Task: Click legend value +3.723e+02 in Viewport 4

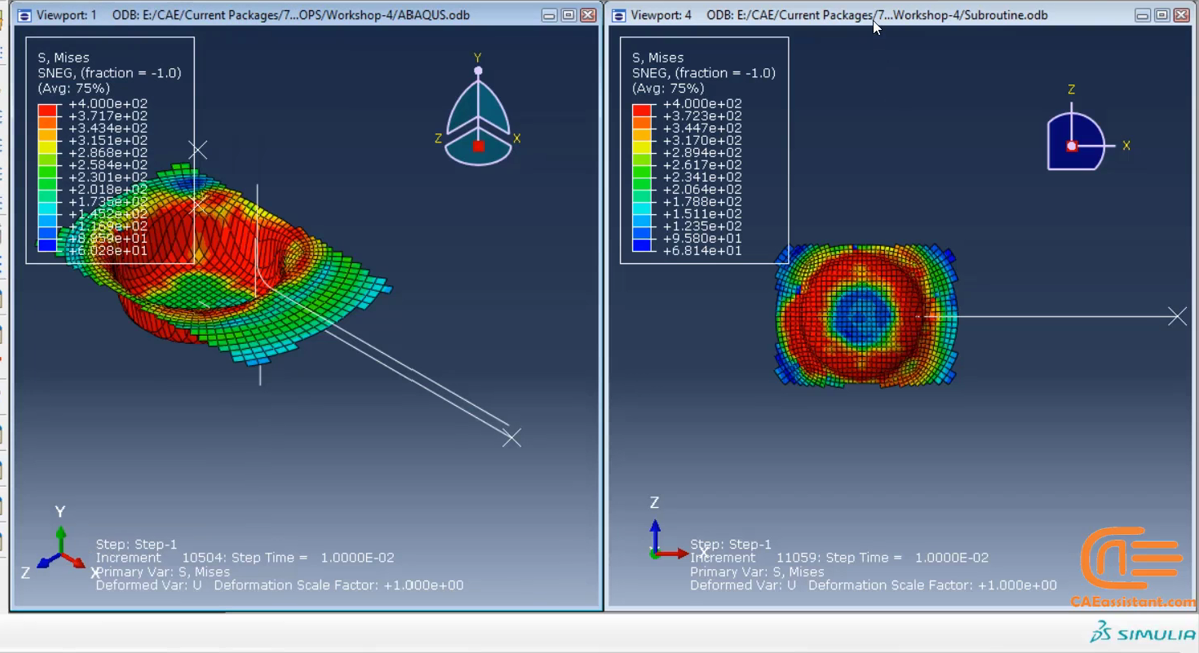Action: 702,116
